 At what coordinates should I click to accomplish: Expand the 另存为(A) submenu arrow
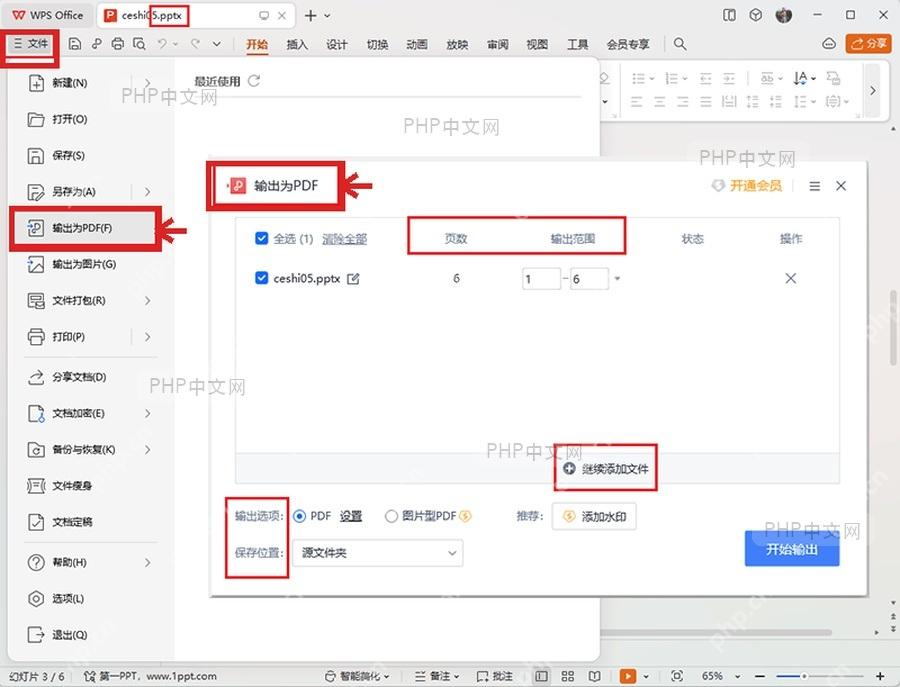coord(148,192)
